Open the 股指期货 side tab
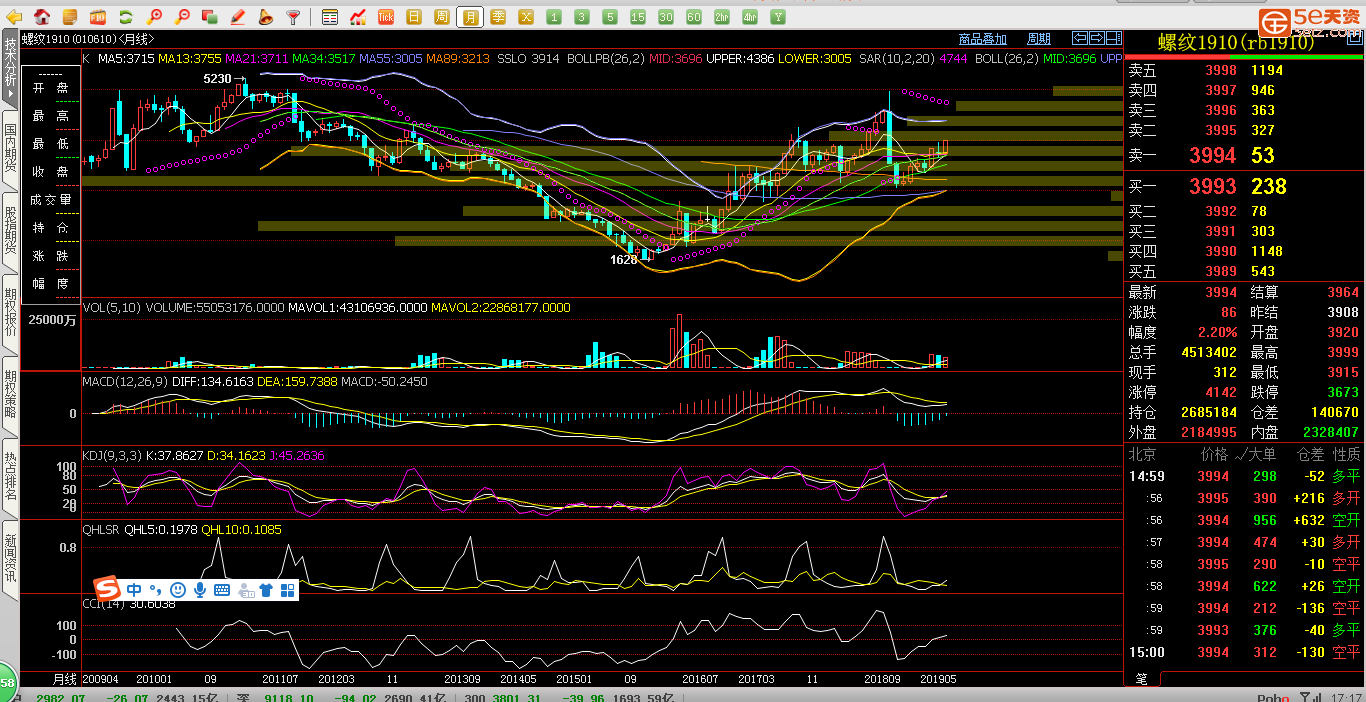Image resolution: width=1366 pixels, height=702 pixels. coord(10,230)
